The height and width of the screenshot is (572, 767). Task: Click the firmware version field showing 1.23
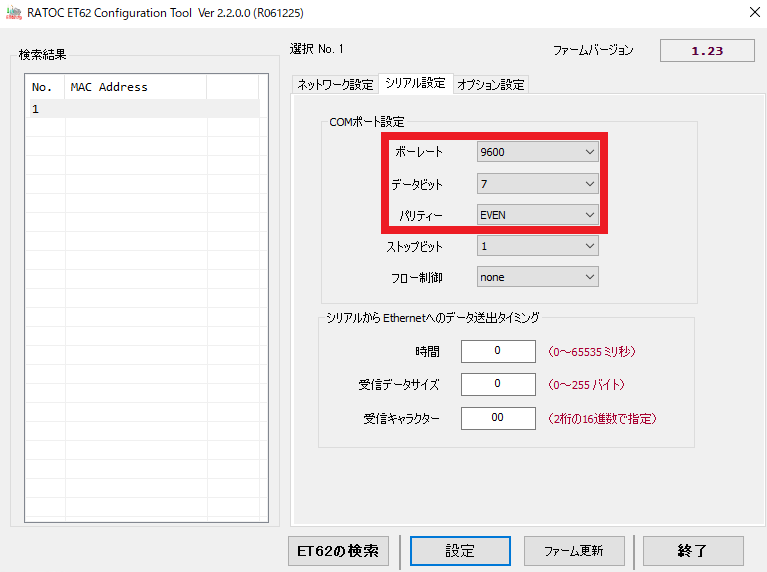(x=706, y=50)
